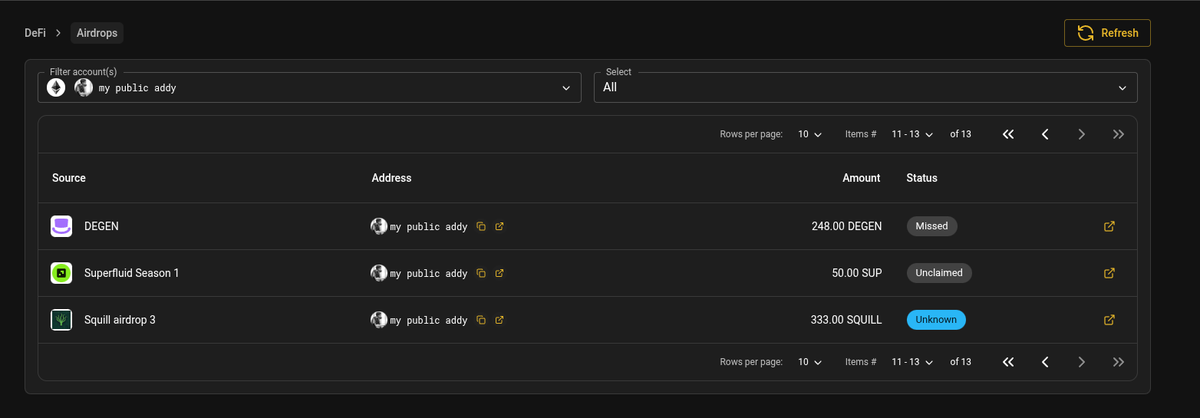Click the Missed status chip
The height and width of the screenshot is (418, 1200).
[x=932, y=226]
